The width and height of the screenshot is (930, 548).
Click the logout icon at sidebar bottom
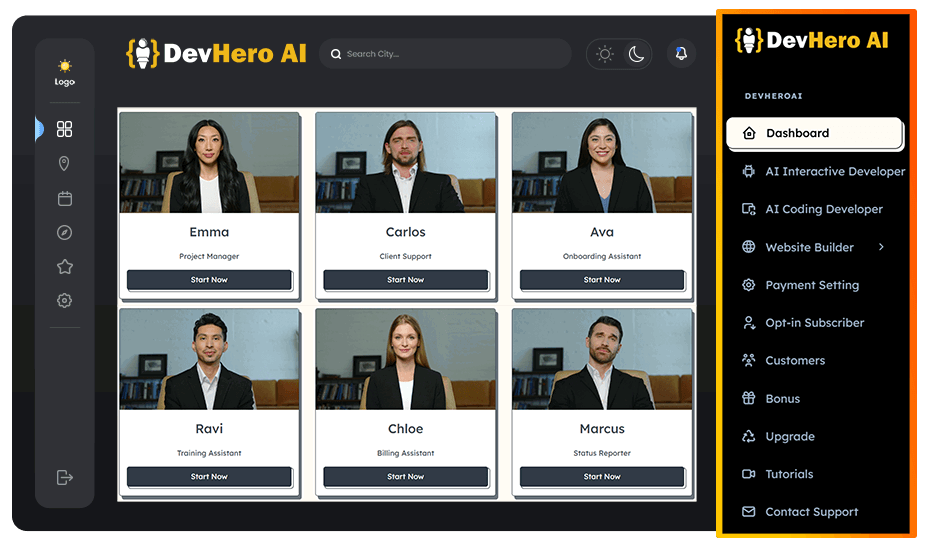tap(64, 478)
